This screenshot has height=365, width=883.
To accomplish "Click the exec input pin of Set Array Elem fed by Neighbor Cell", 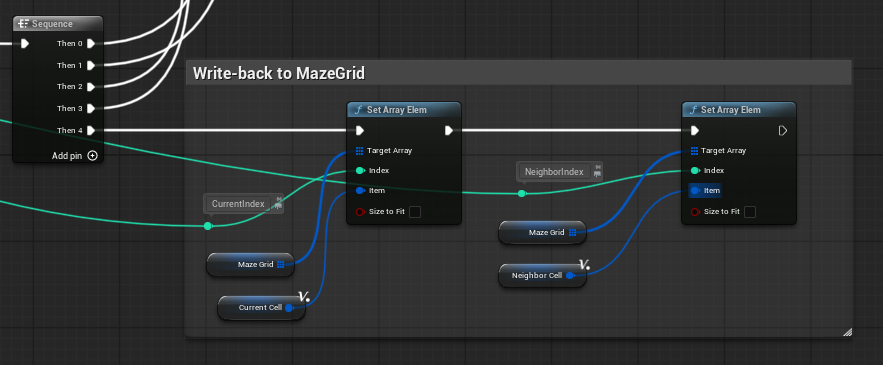I will (695, 131).
